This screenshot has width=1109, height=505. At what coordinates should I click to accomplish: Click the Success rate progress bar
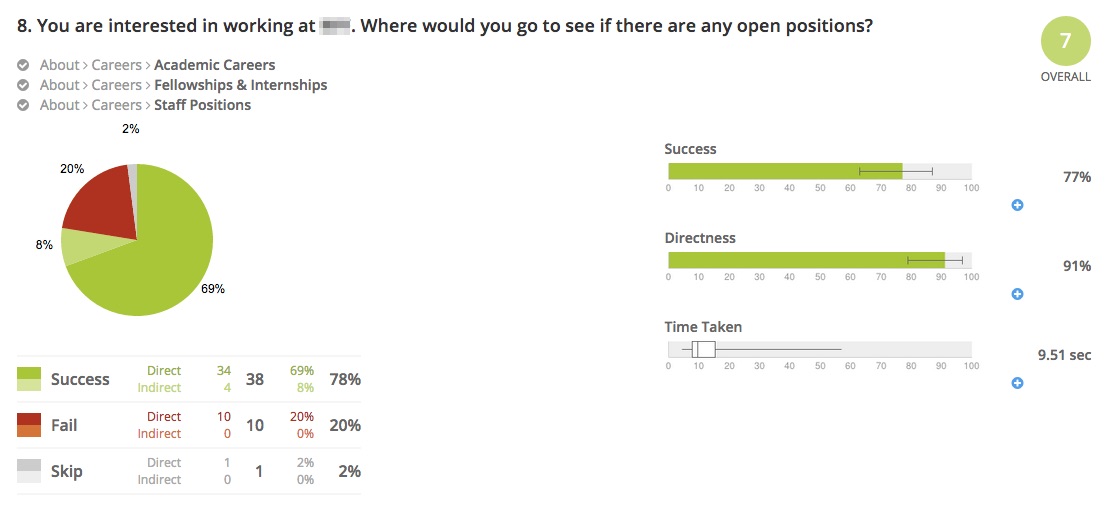pos(820,171)
